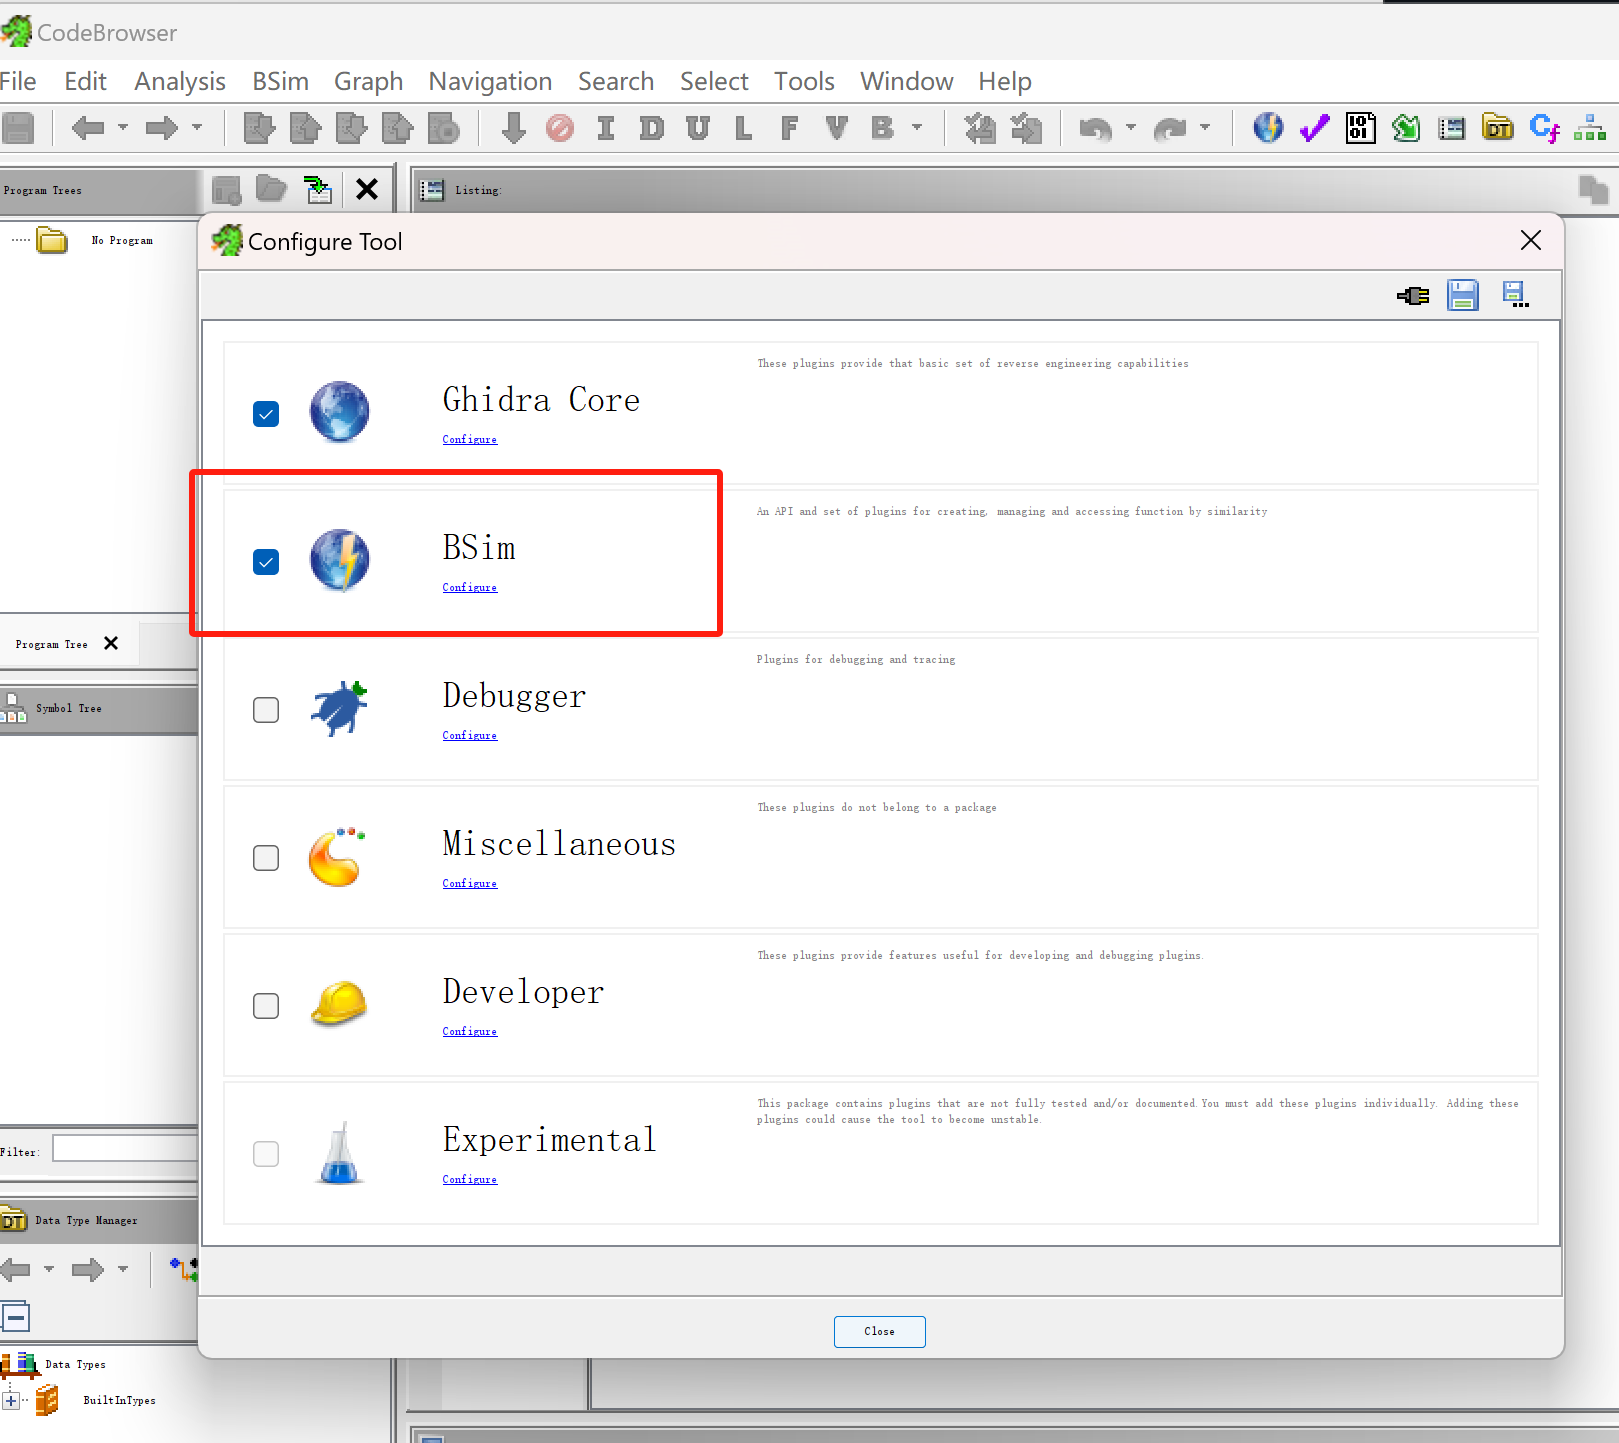
Task: Click the 'D' next data toolbar icon
Action: pyautogui.click(x=652, y=128)
